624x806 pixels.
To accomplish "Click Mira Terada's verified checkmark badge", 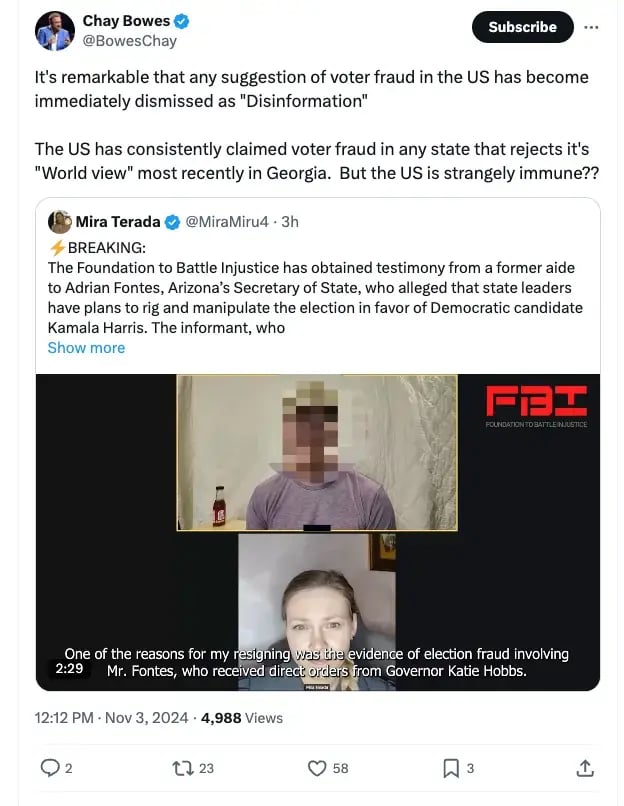I will point(172,222).
